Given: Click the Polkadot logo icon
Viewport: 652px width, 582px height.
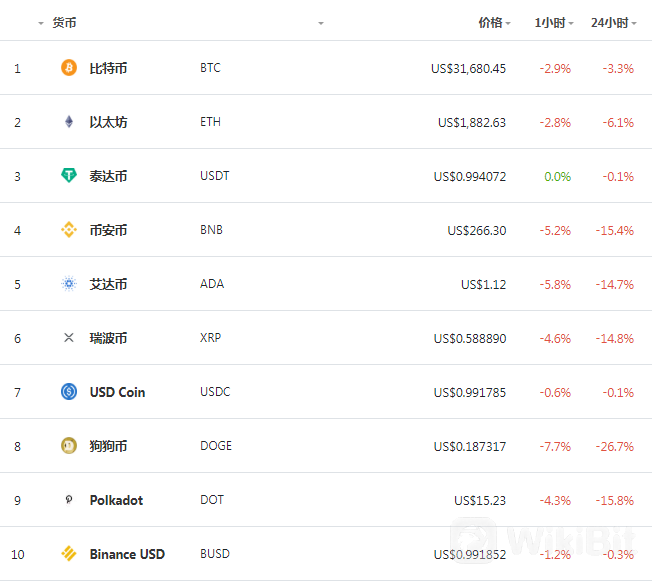Looking at the screenshot, I should click(69, 499).
